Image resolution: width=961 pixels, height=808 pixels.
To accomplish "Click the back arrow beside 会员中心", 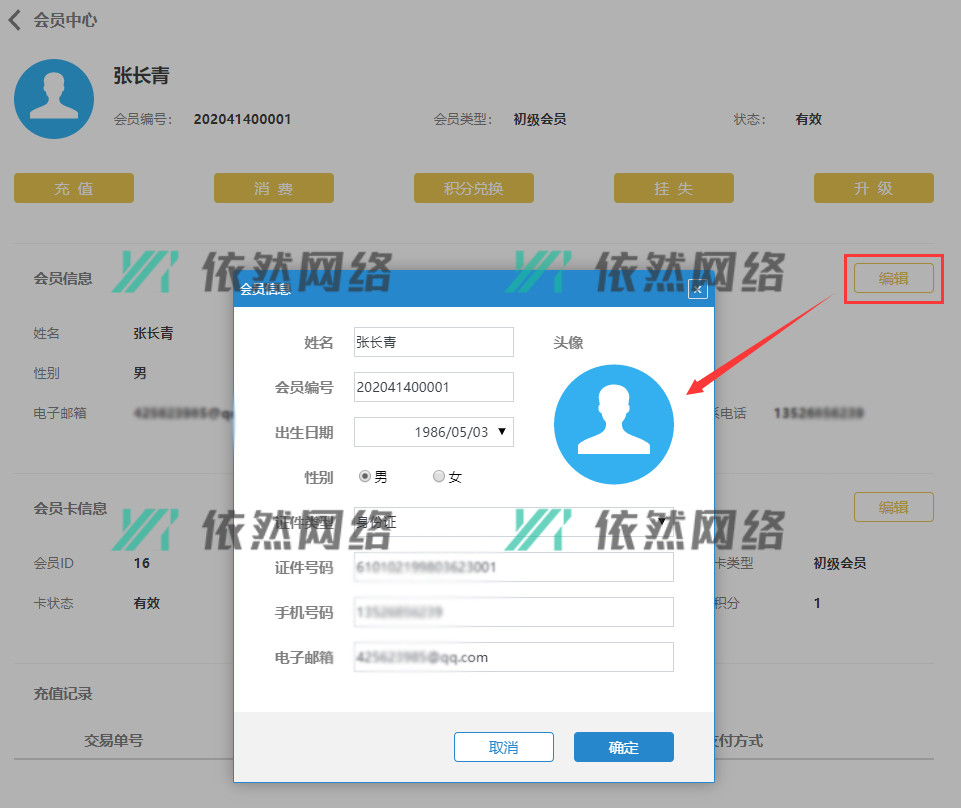I will point(15,20).
